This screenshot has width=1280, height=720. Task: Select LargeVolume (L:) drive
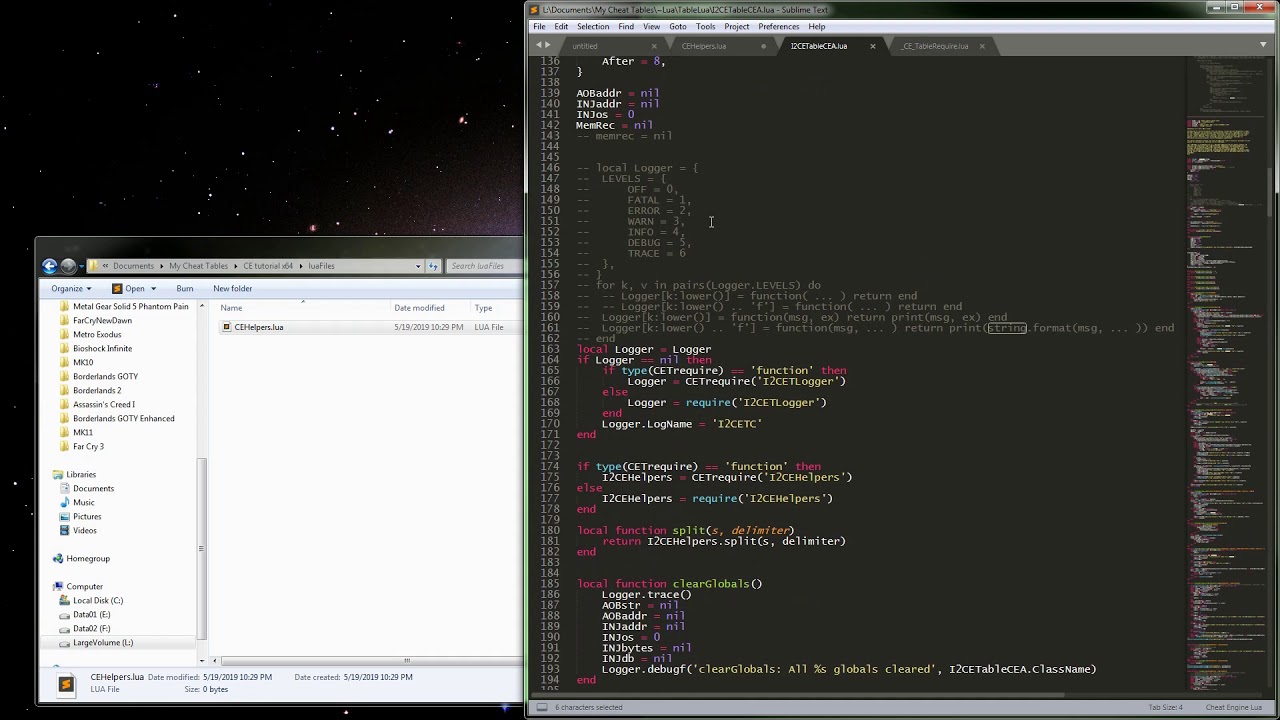click(103, 642)
